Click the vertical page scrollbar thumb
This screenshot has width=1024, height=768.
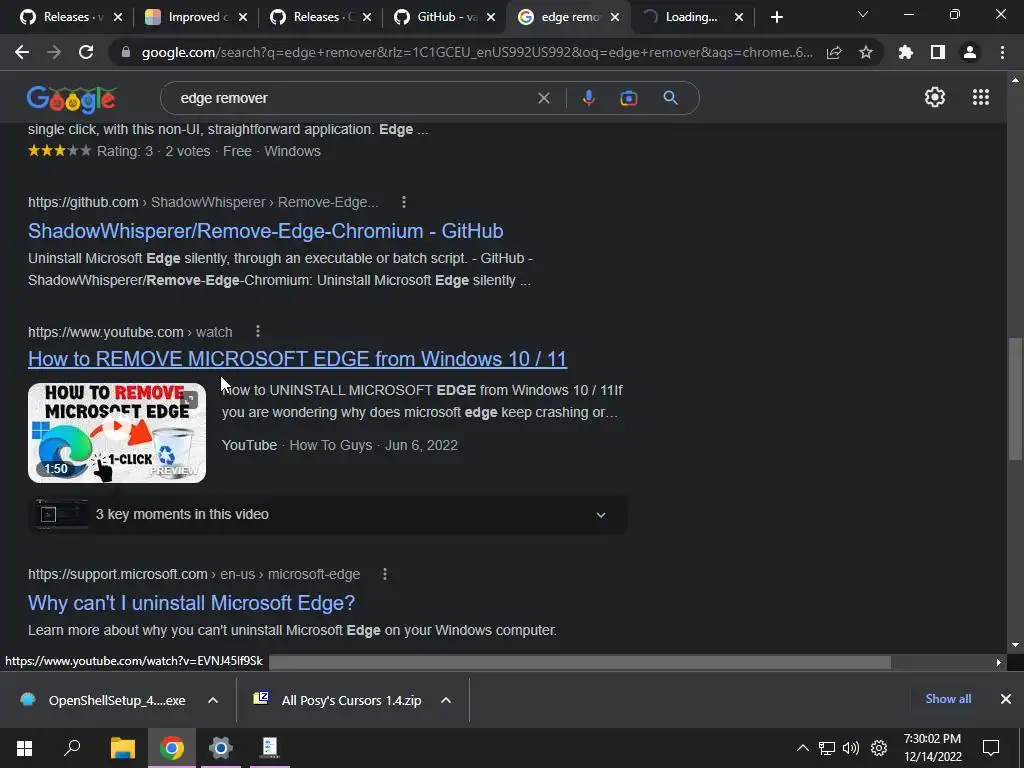[x=1015, y=399]
